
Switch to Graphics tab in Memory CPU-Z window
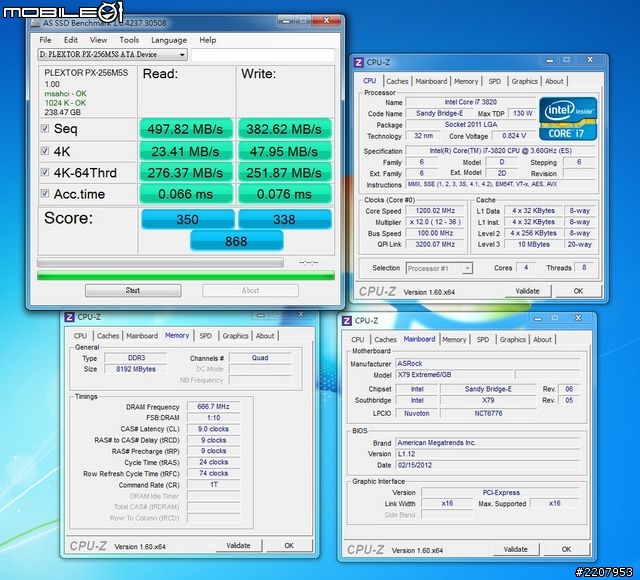click(x=235, y=336)
